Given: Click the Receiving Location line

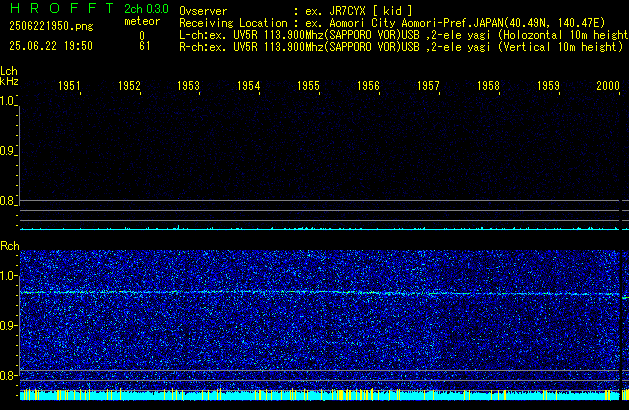Looking at the screenshot, I should [x=392, y=23].
